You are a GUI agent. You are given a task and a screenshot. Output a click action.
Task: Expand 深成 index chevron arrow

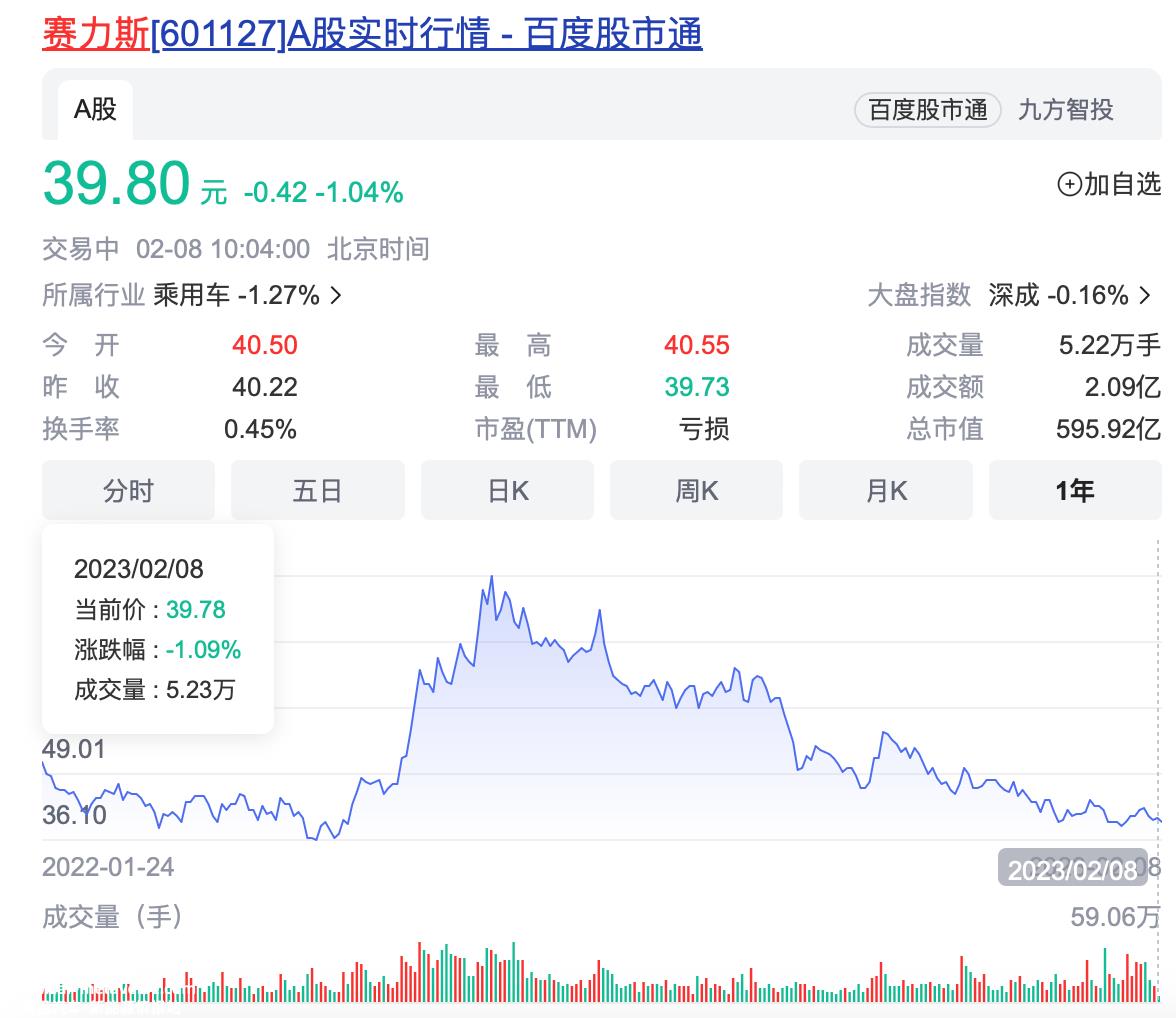1144,295
